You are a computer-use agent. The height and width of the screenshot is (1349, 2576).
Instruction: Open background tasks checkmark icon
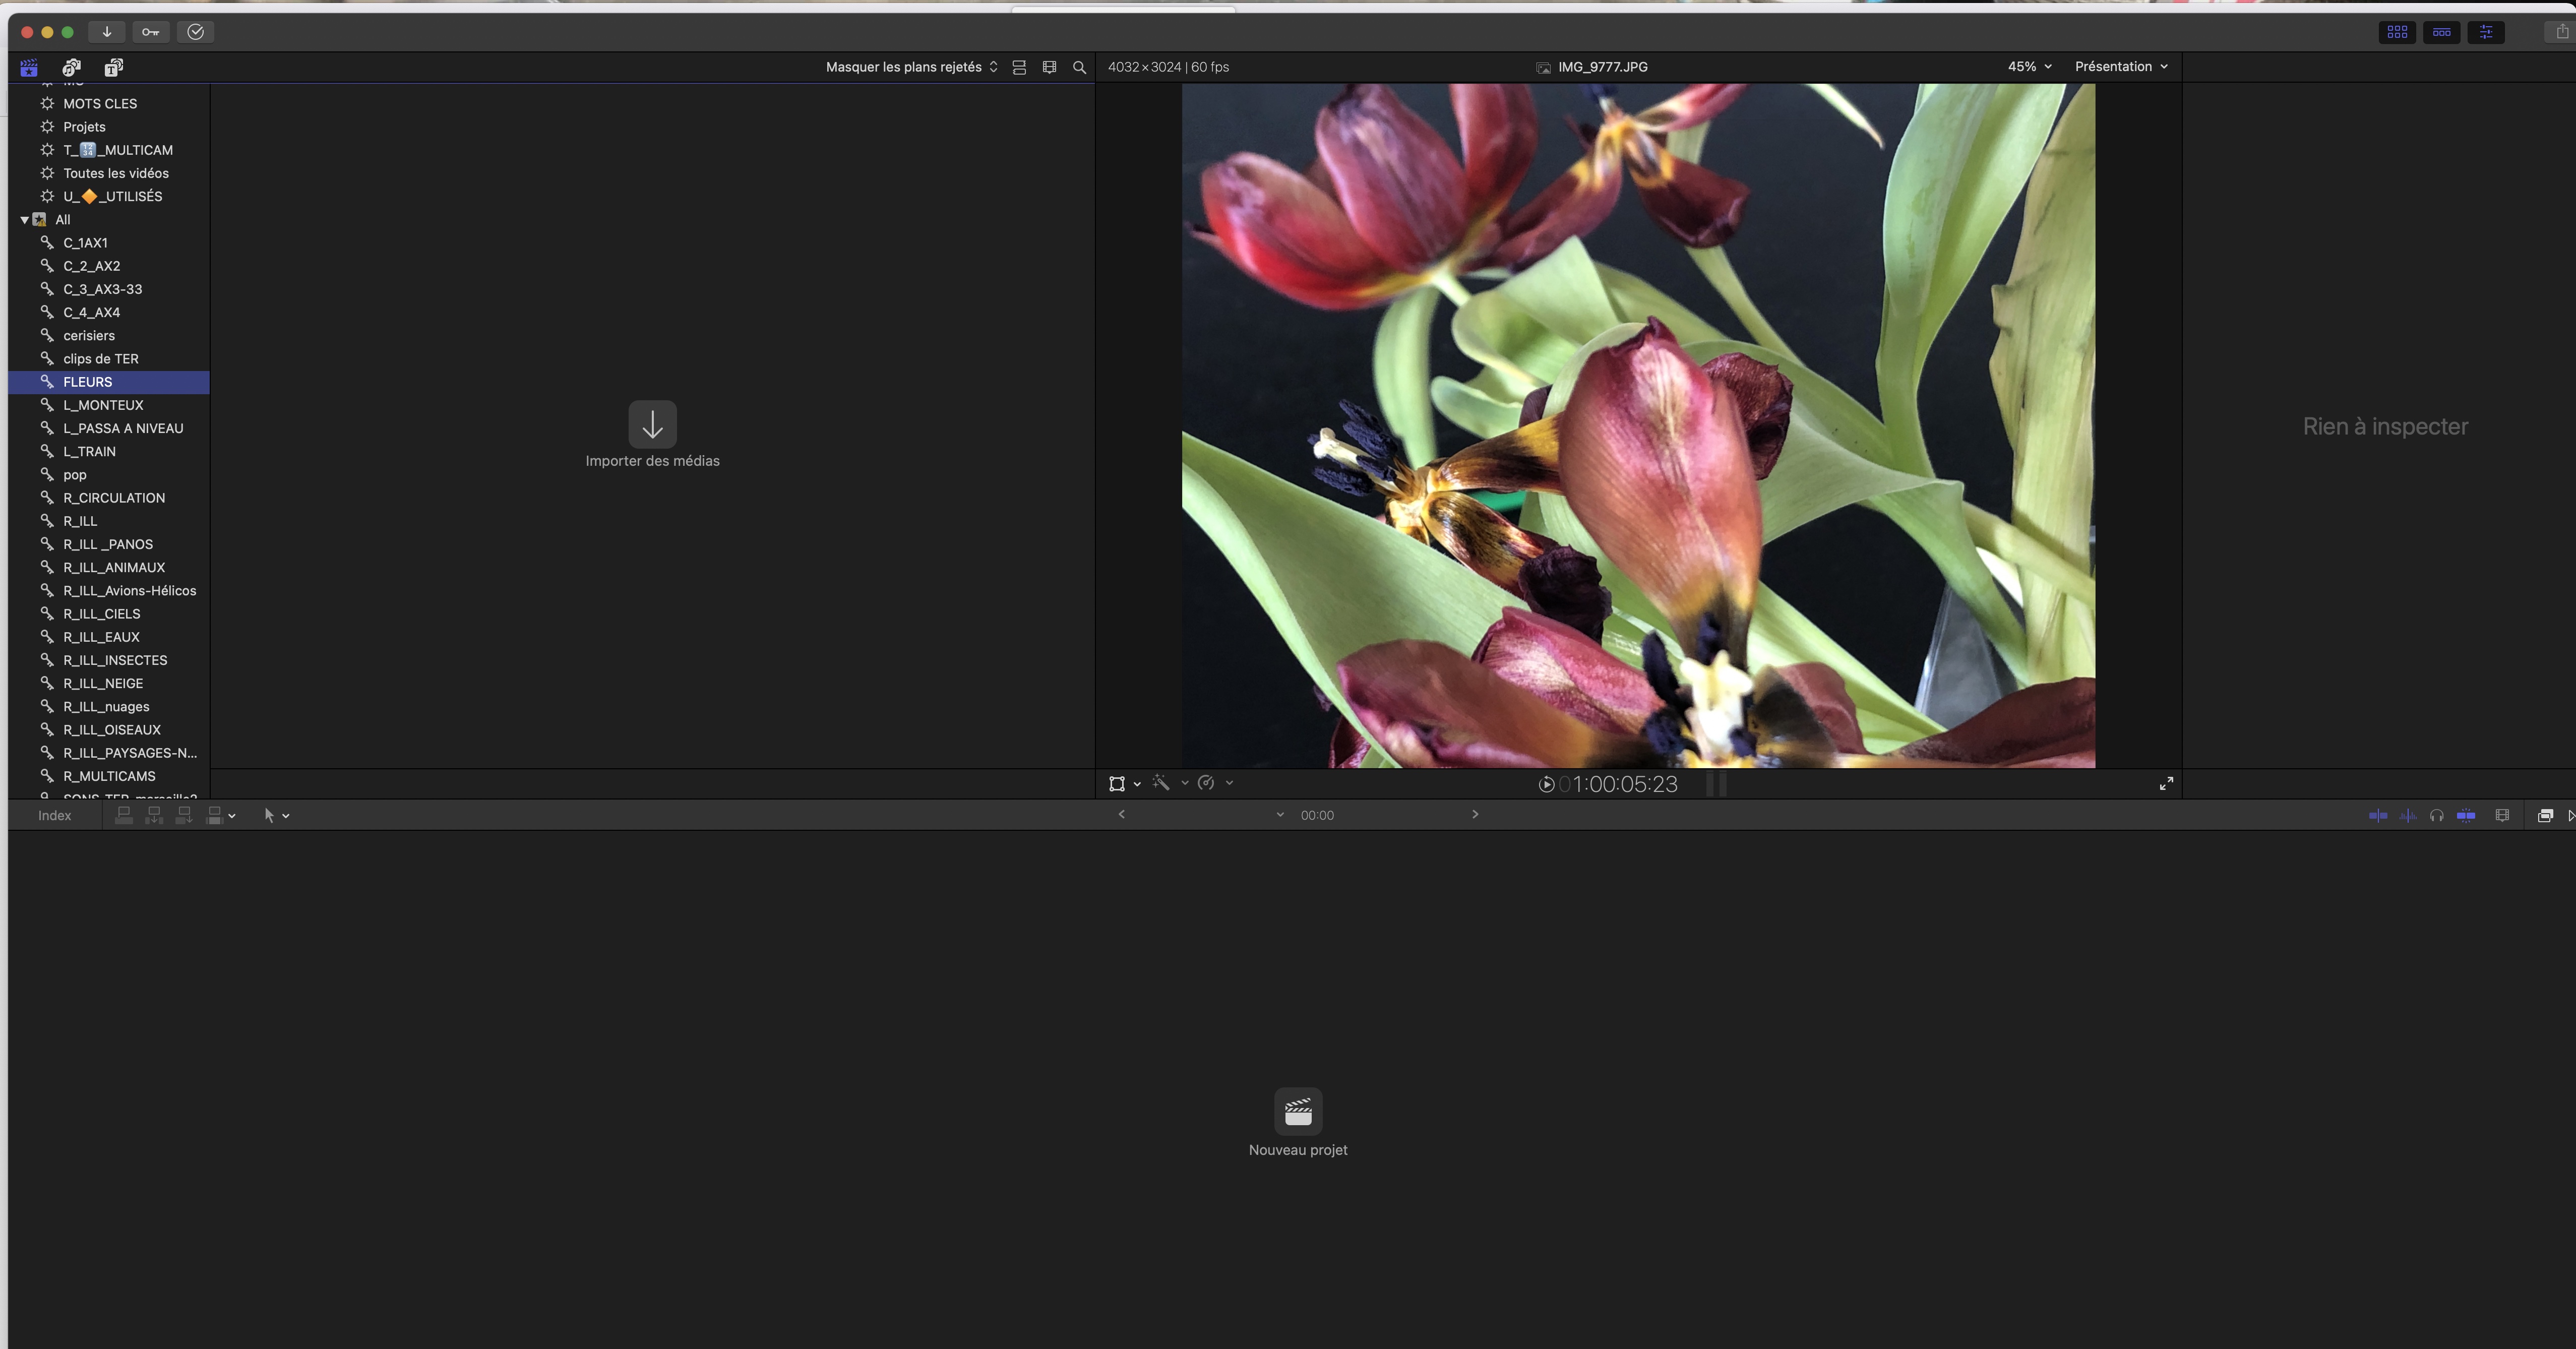pyautogui.click(x=195, y=32)
